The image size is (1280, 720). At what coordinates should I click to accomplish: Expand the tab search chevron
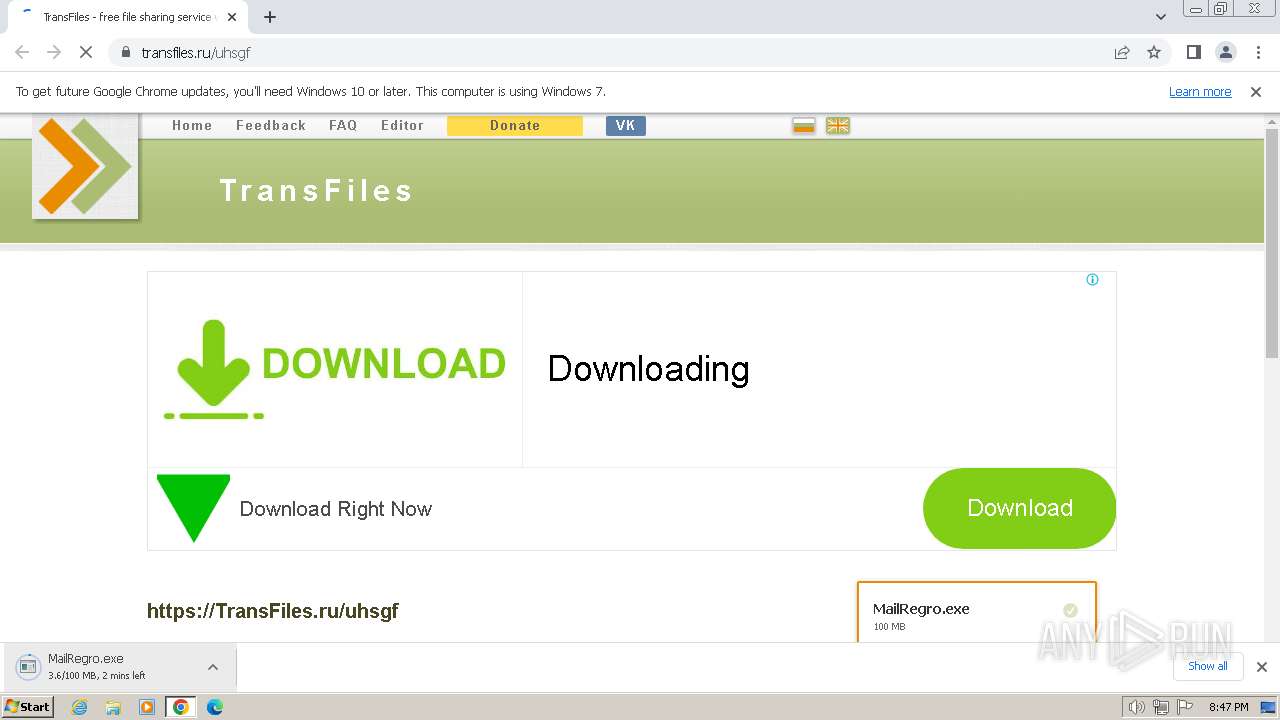[x=1161, y=17]
